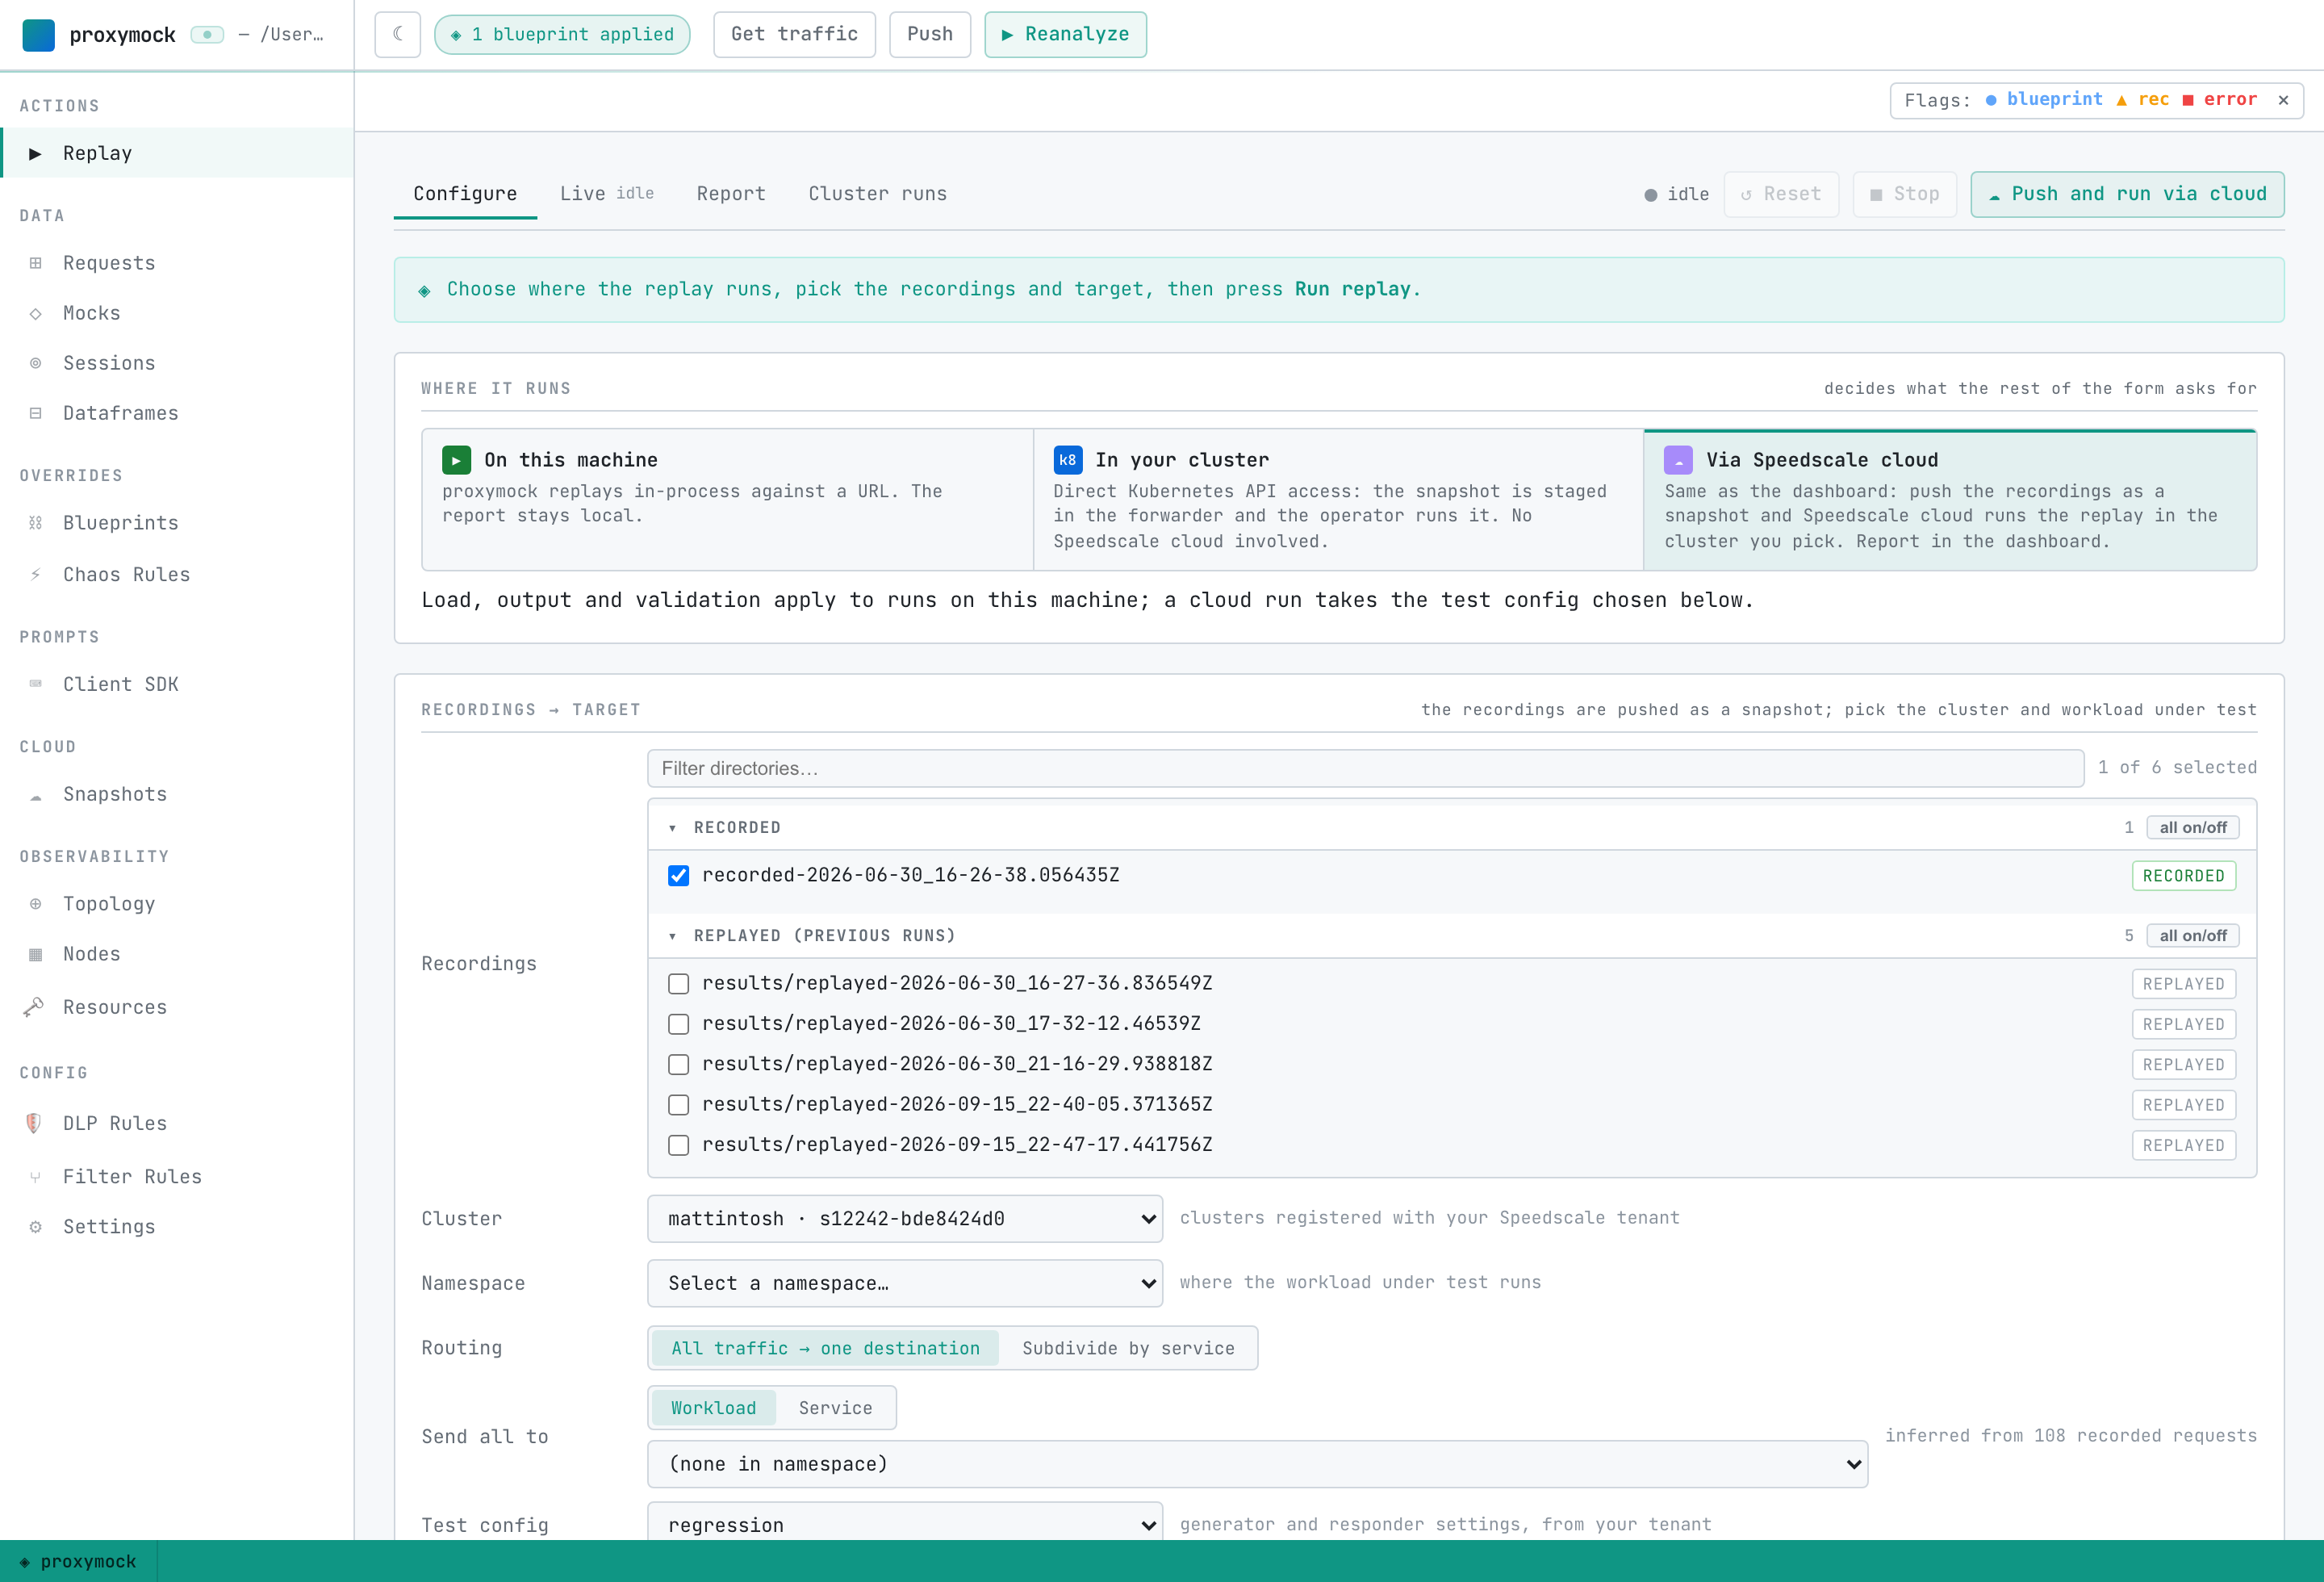
Task: Click the Resources key icon
Action: pos(33,1007)
